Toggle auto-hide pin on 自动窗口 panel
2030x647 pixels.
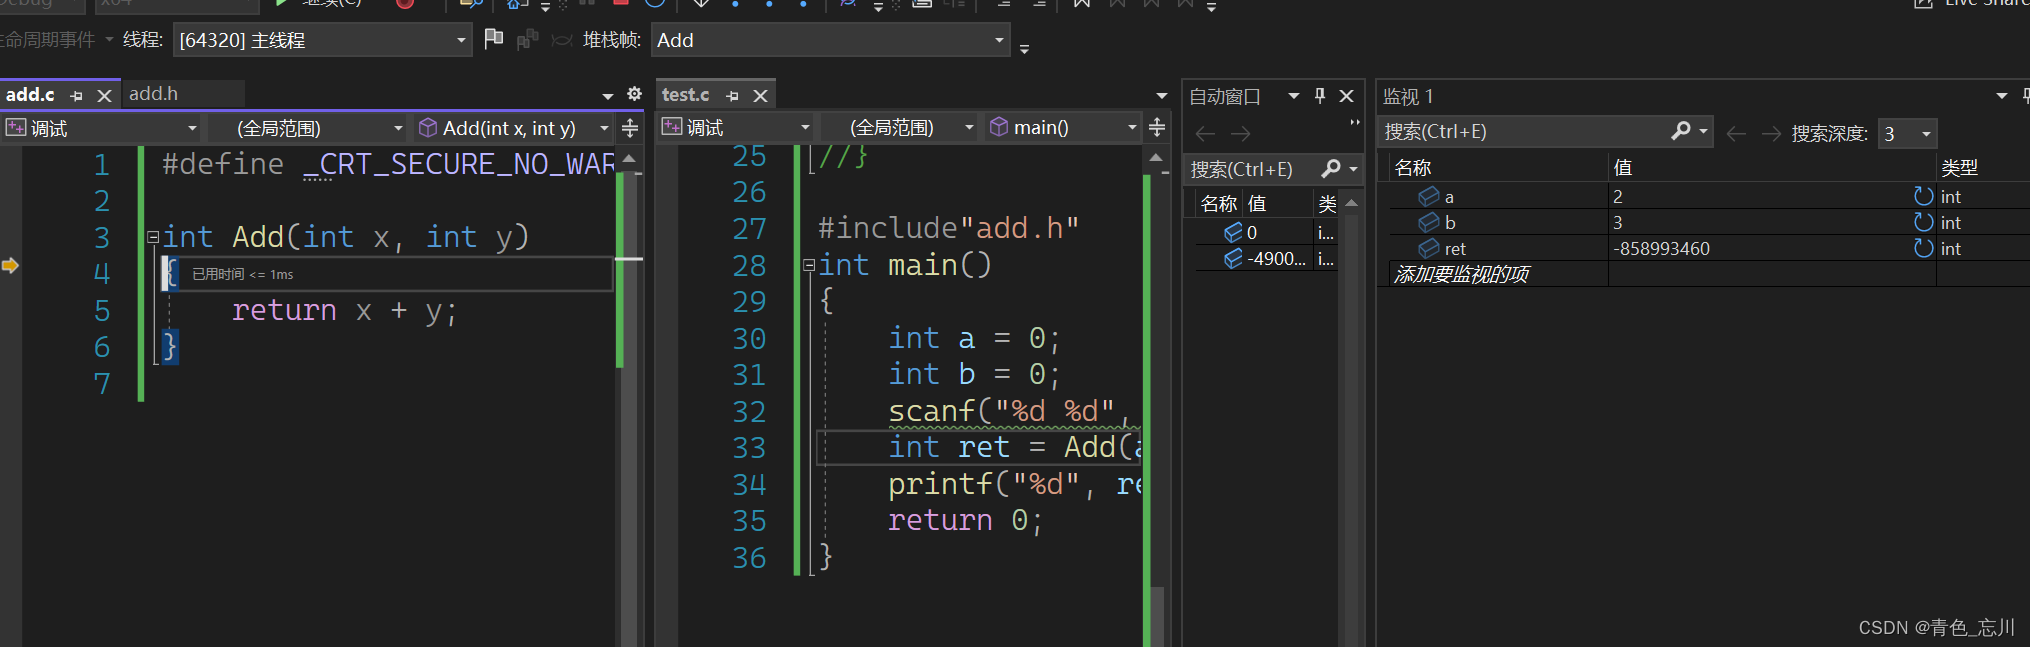click(1320, 96)
